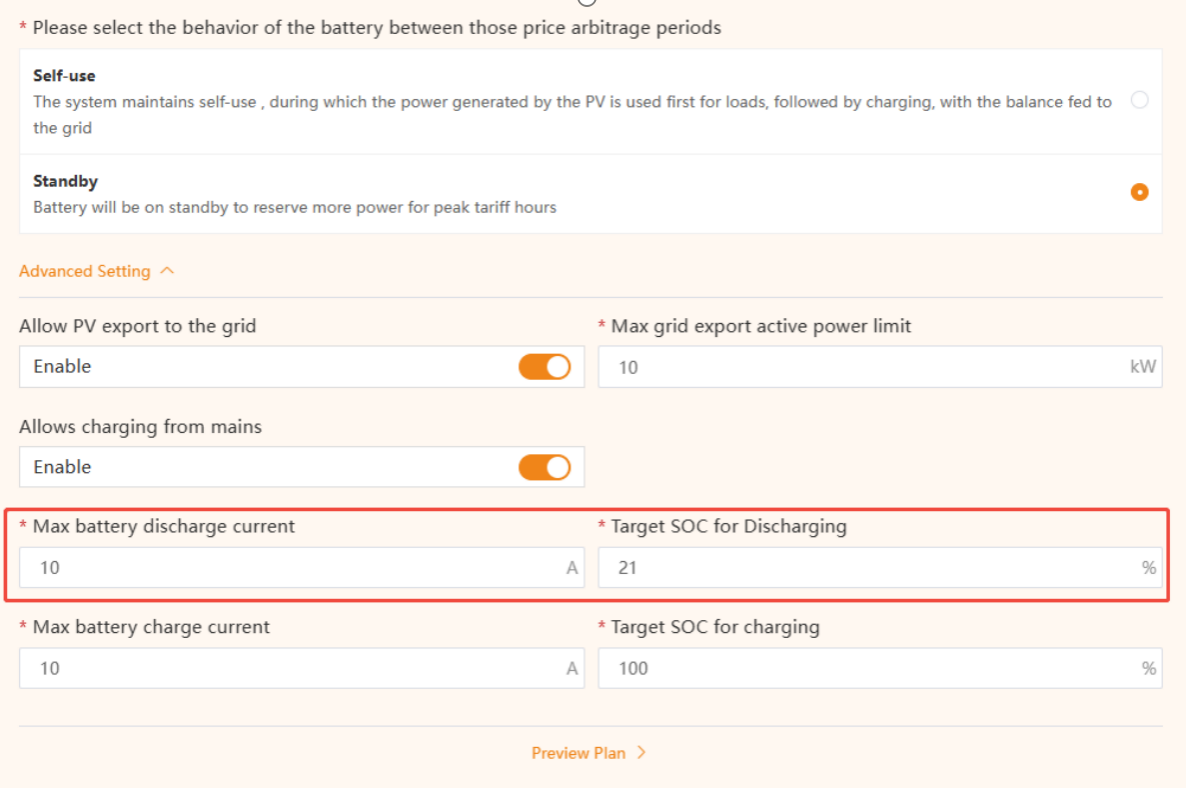Click the Self-use option description row

[x=572, y=114]
